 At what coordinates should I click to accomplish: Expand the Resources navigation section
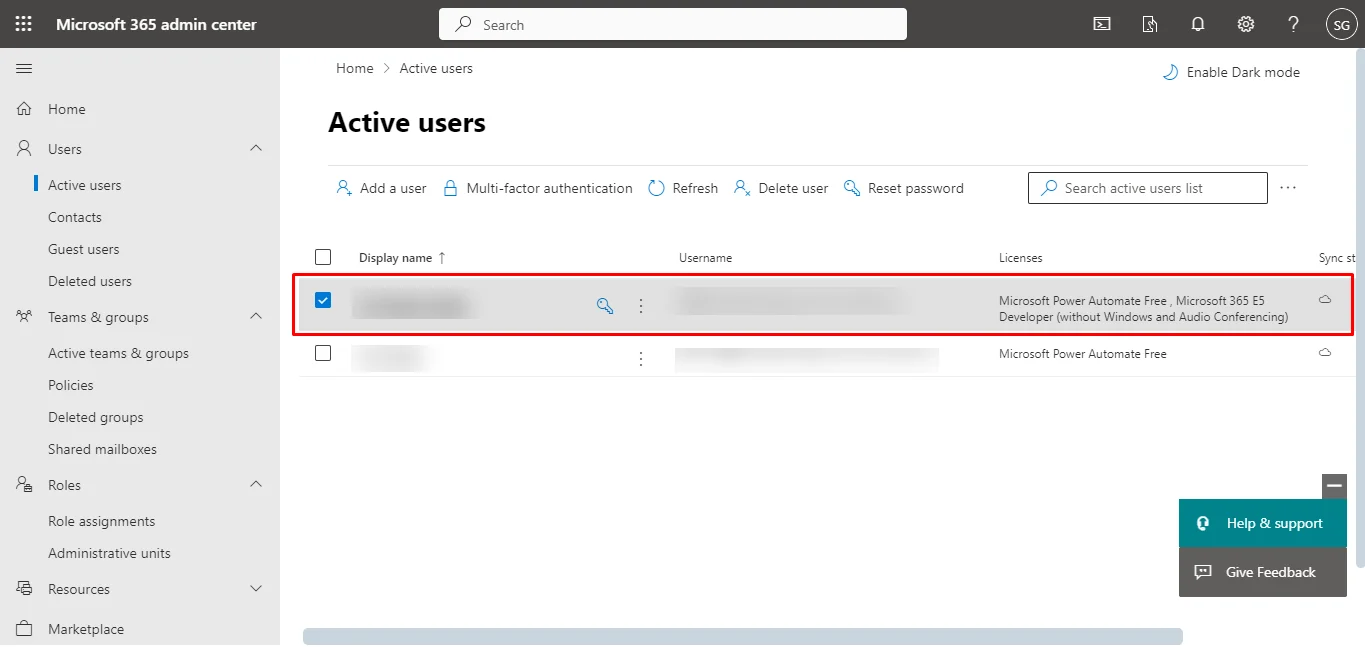point(256,588)
